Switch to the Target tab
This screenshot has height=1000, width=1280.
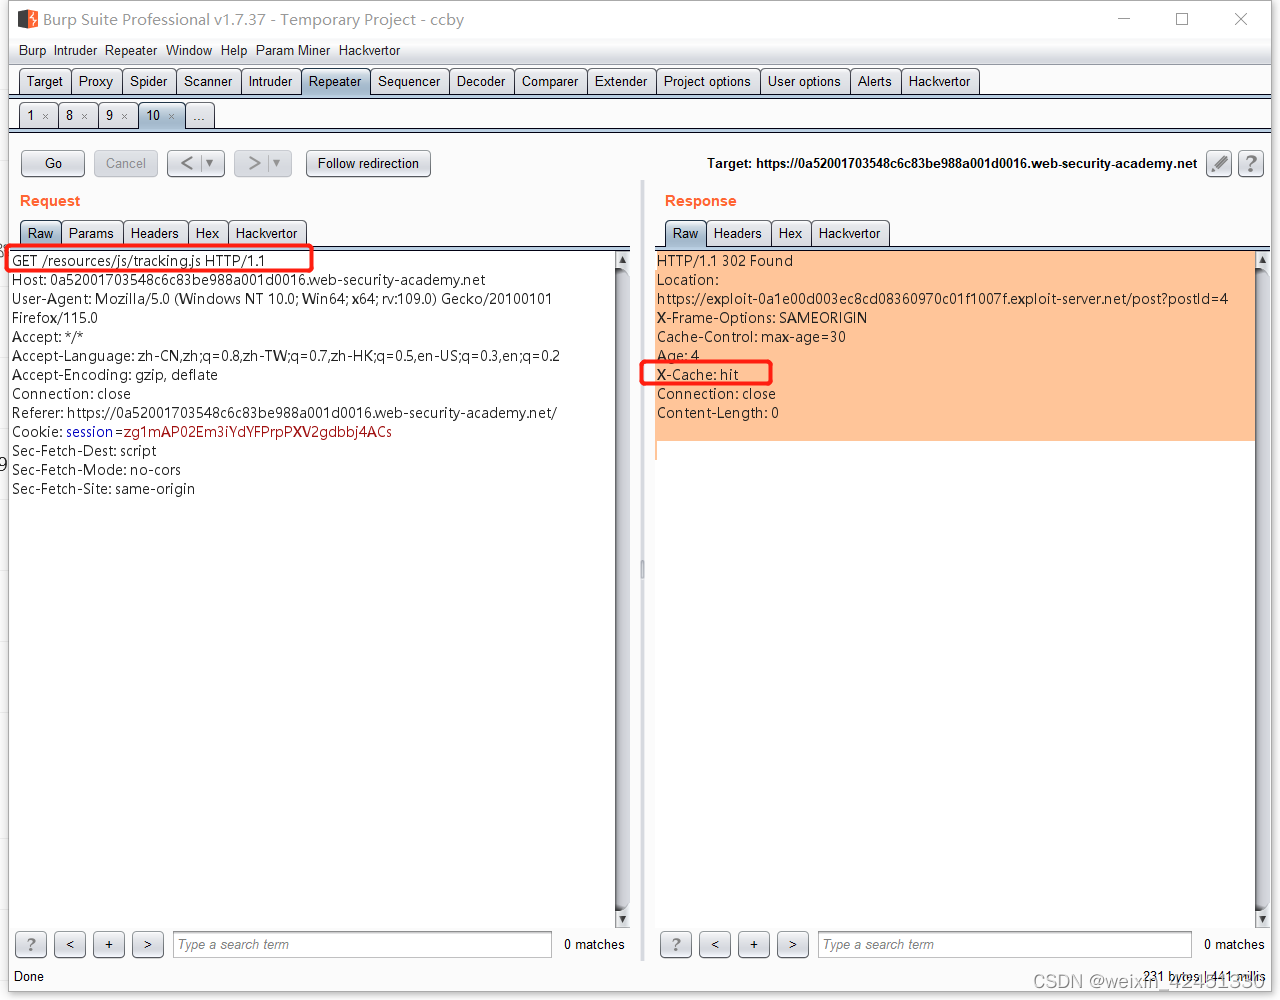45,81
